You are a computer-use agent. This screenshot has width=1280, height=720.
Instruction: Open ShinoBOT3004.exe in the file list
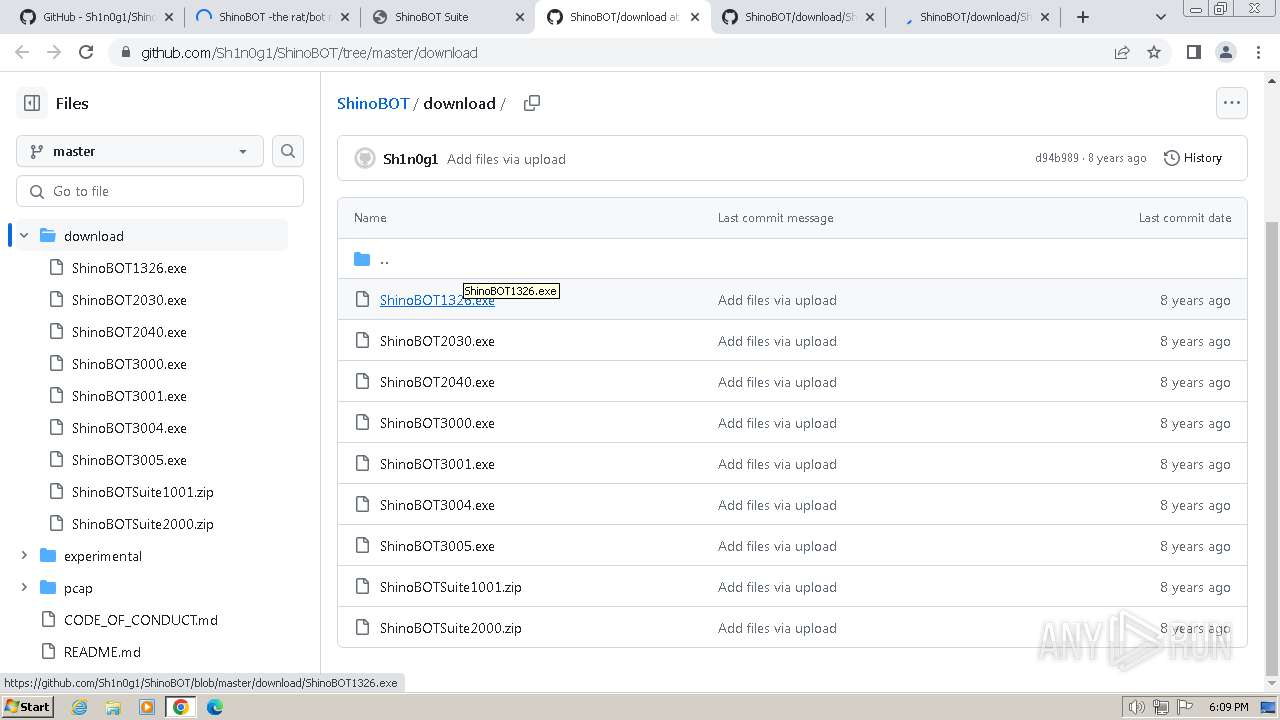pos(437,505)
